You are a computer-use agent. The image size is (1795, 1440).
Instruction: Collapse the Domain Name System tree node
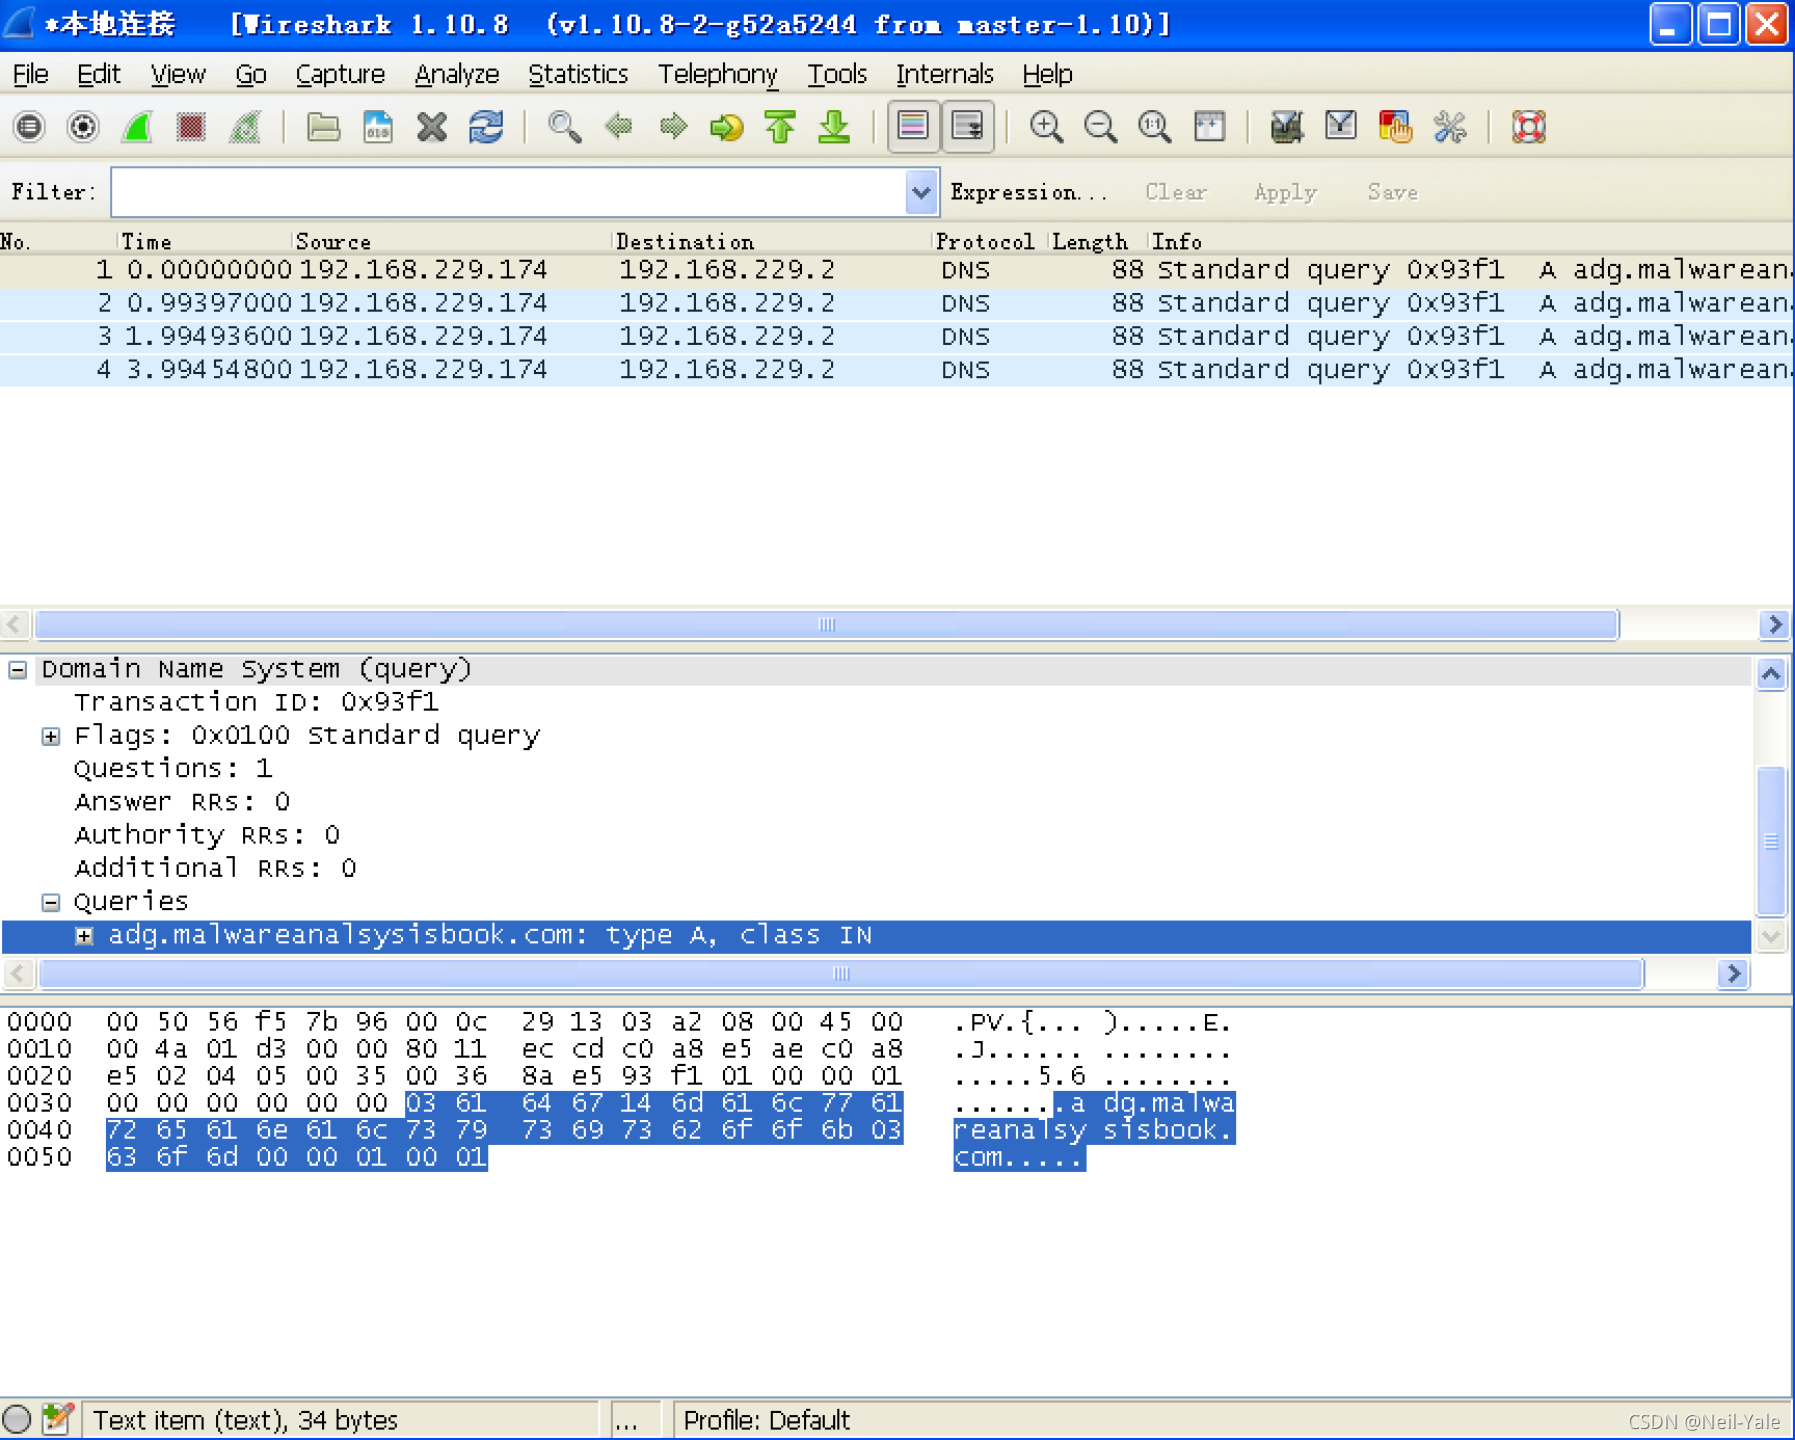pos(18,669)
